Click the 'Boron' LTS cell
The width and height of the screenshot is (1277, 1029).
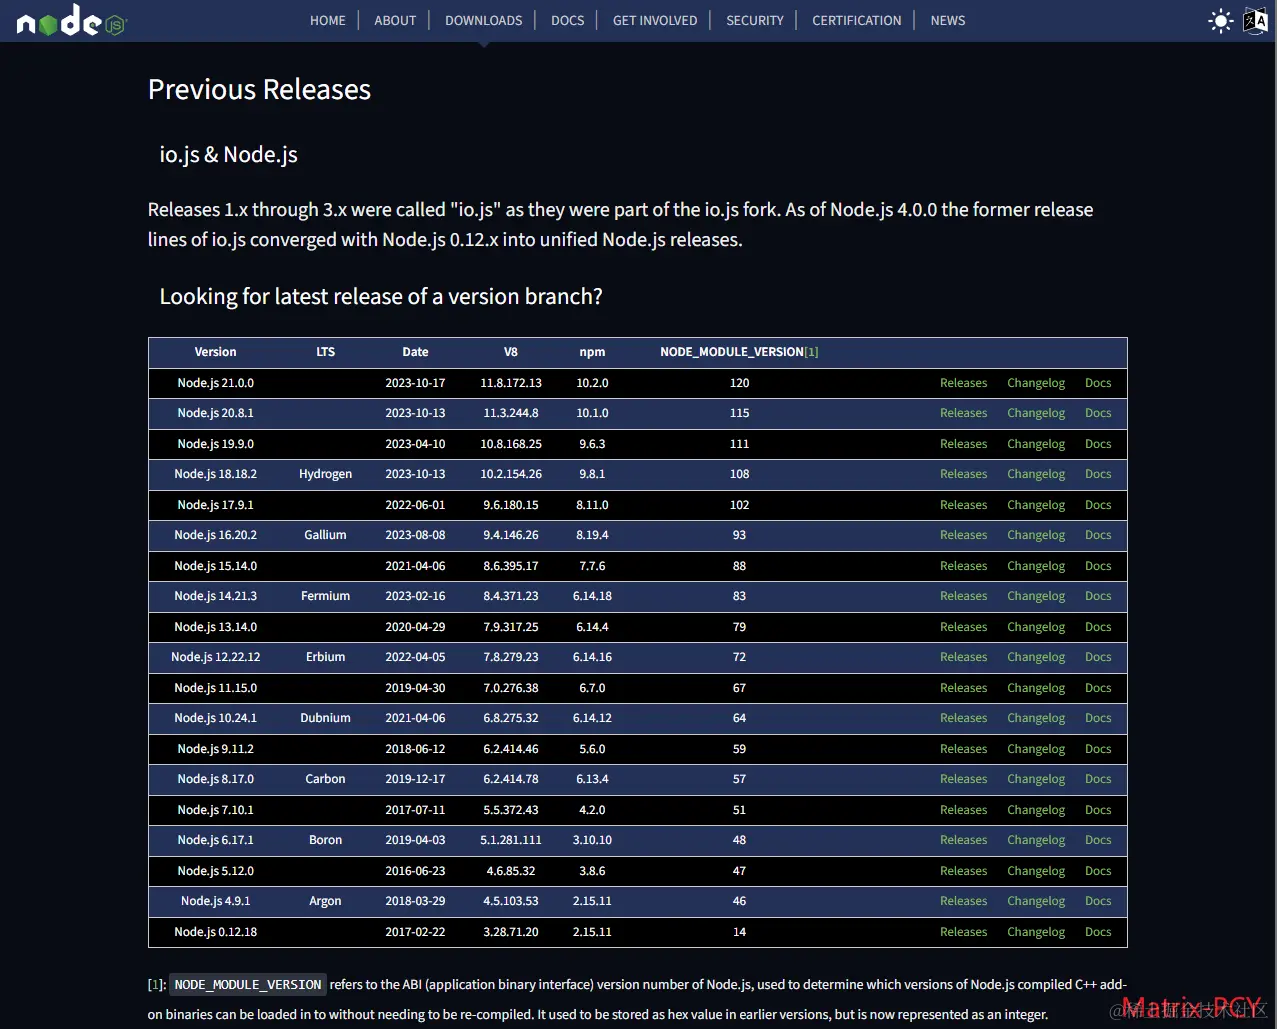tap(325, 840)
